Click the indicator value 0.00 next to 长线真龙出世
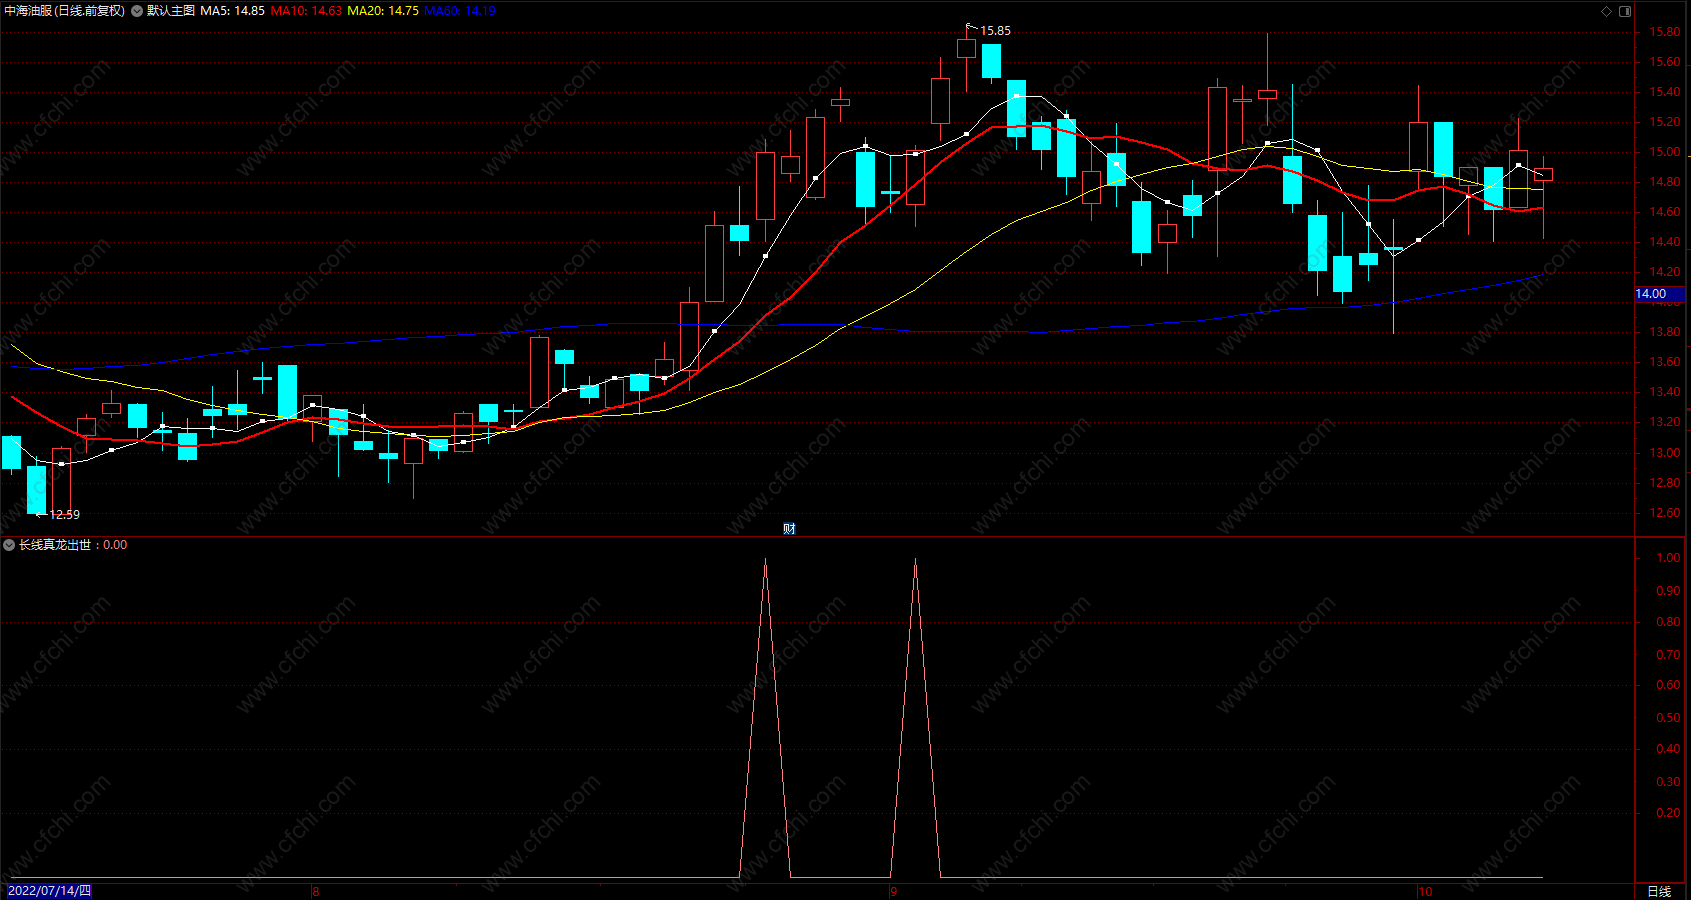The width and height of the screenshot is (1691, 900). [x=115, y=545]
